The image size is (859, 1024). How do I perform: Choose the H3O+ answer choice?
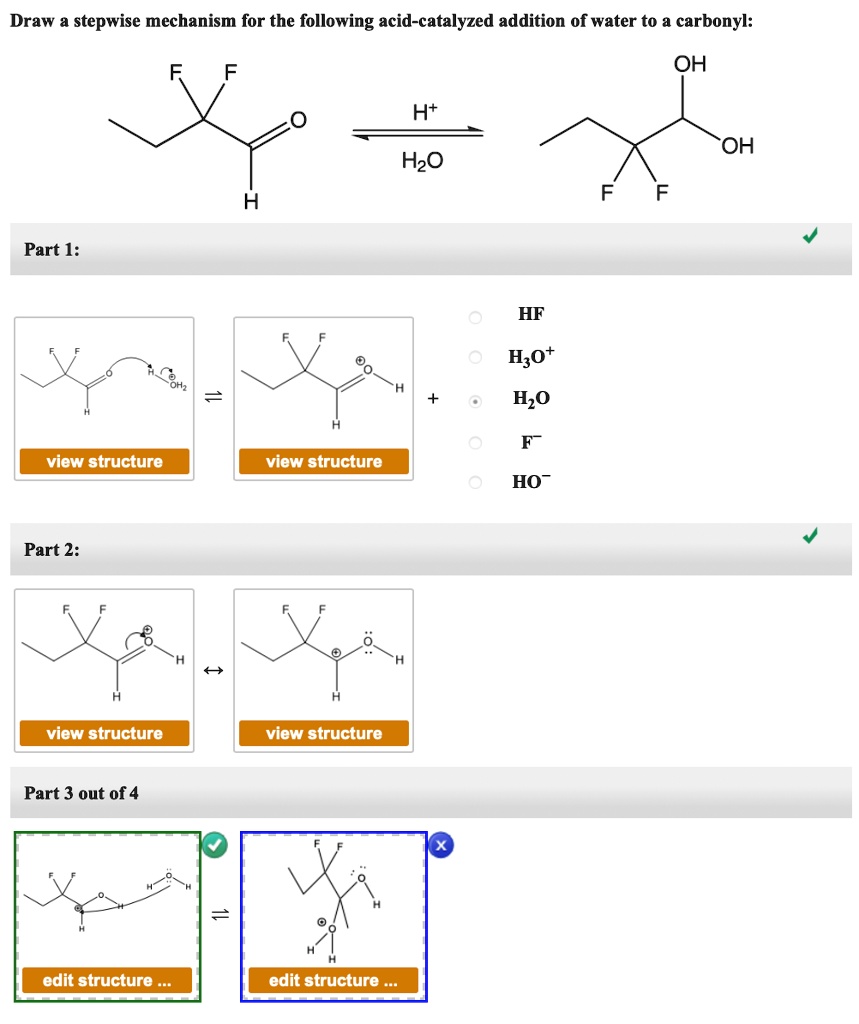[474, 357]
